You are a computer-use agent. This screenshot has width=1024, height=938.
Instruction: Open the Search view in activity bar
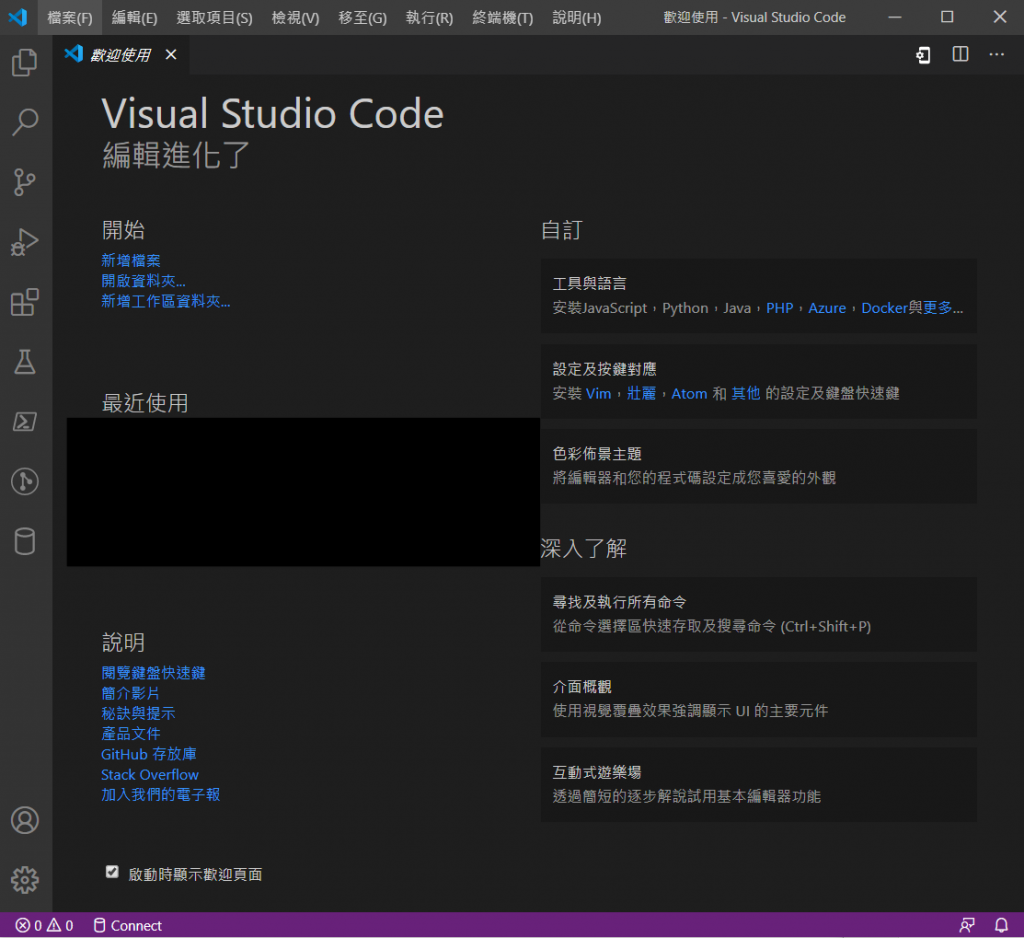25,122
